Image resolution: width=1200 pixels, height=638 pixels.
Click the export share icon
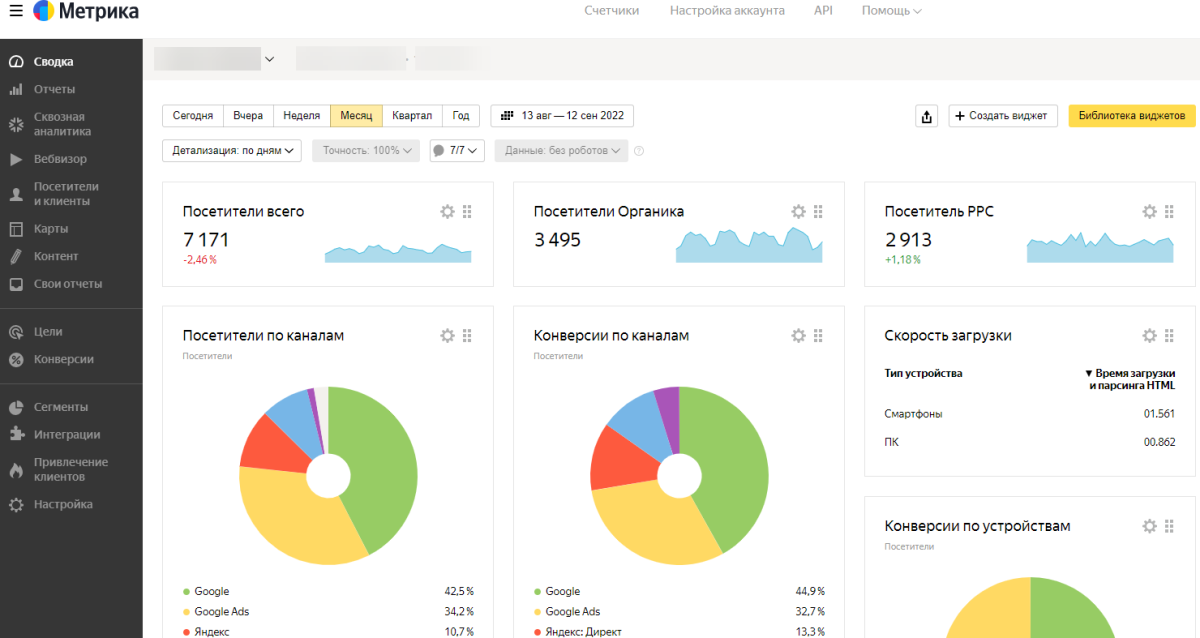tap(927, 116)
